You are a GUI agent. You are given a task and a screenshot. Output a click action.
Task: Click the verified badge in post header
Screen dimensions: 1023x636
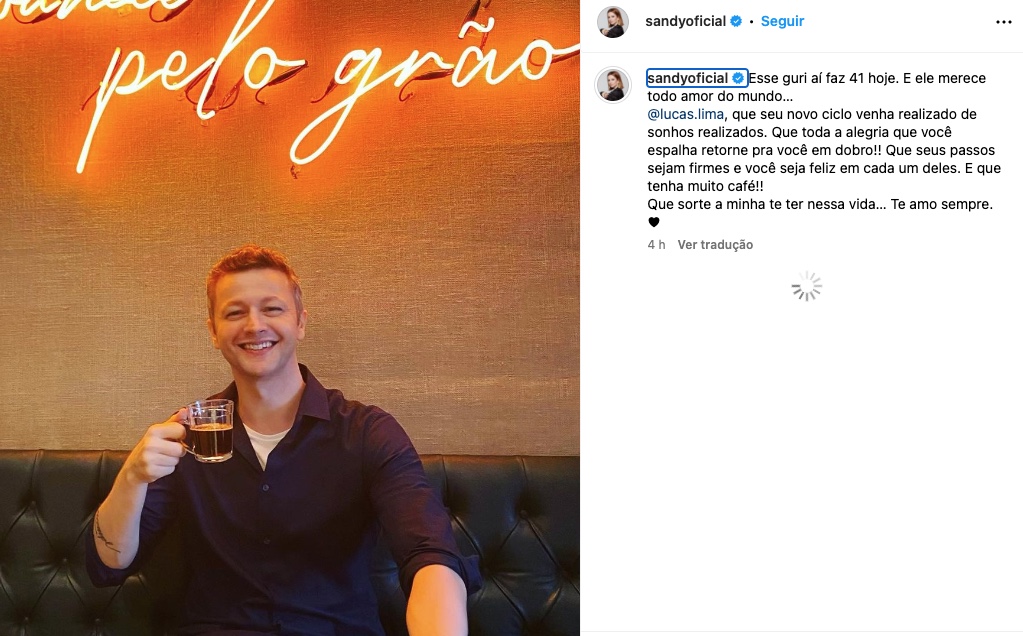pos(736,22)
